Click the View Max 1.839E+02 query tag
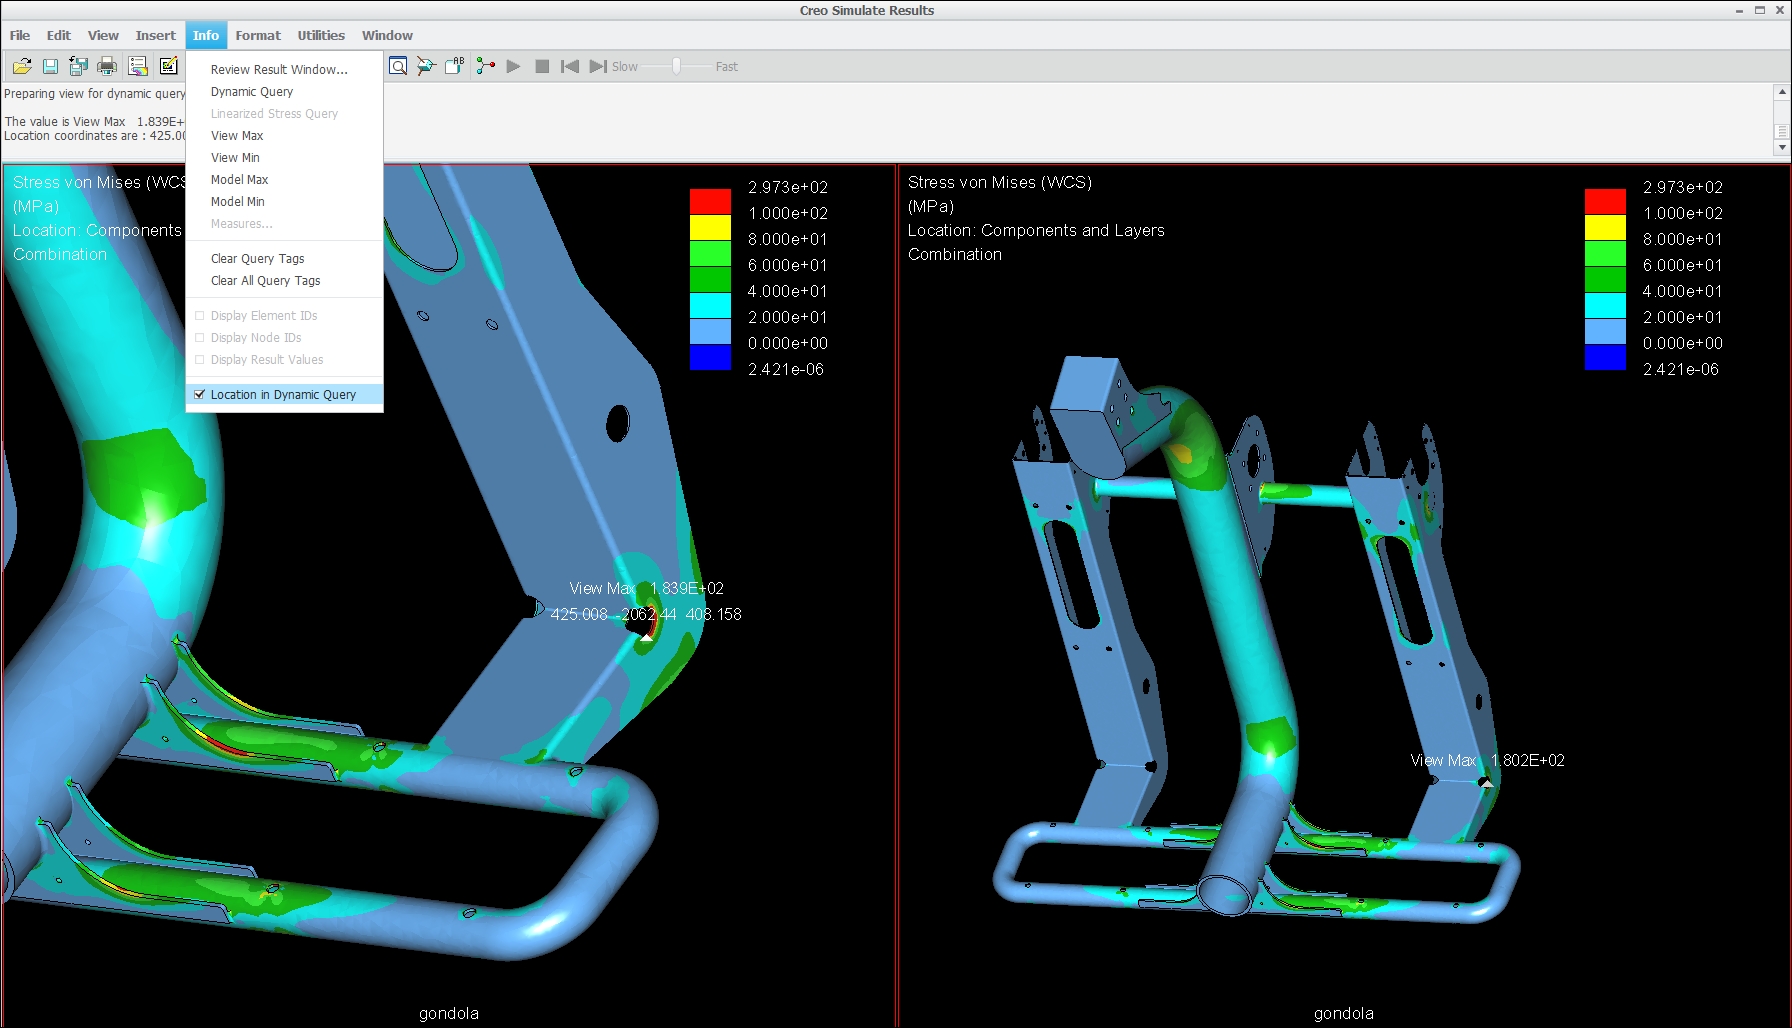The width and height of the screenshot is (1792, 1028). click(646, 588)
